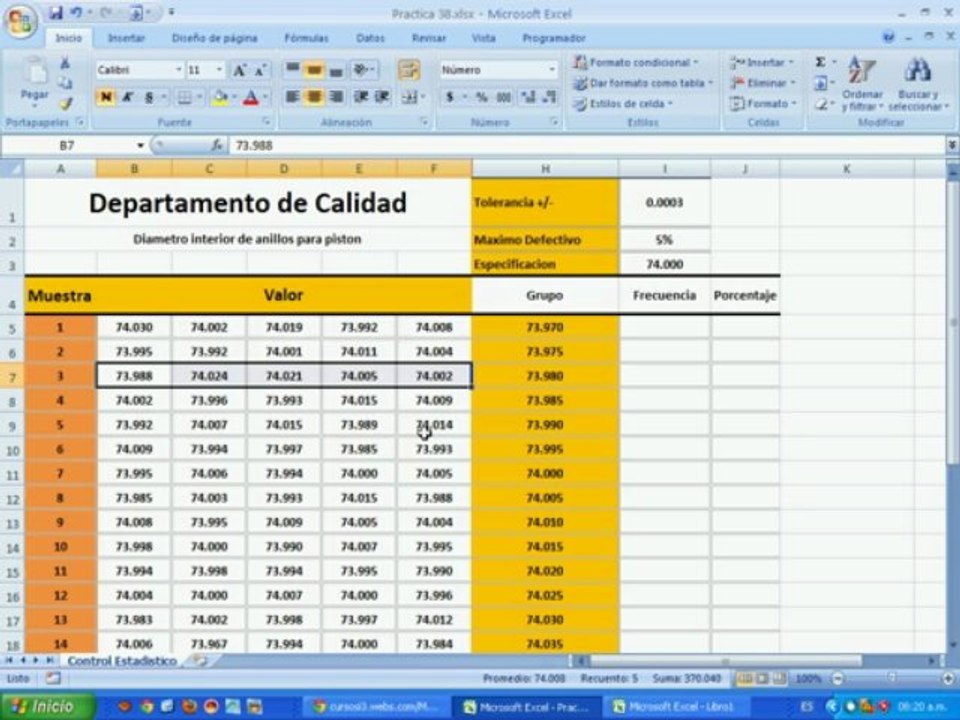Click the Windows Inicio start button
This screenshot has width=960, height=720.
click(x=47, y=706)
